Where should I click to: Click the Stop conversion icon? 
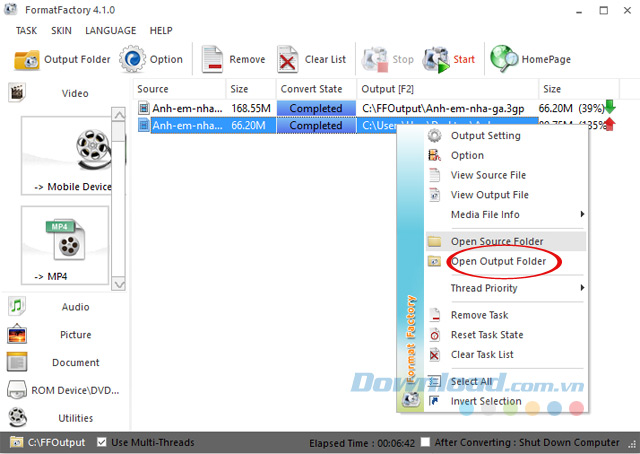coord(375,60)
